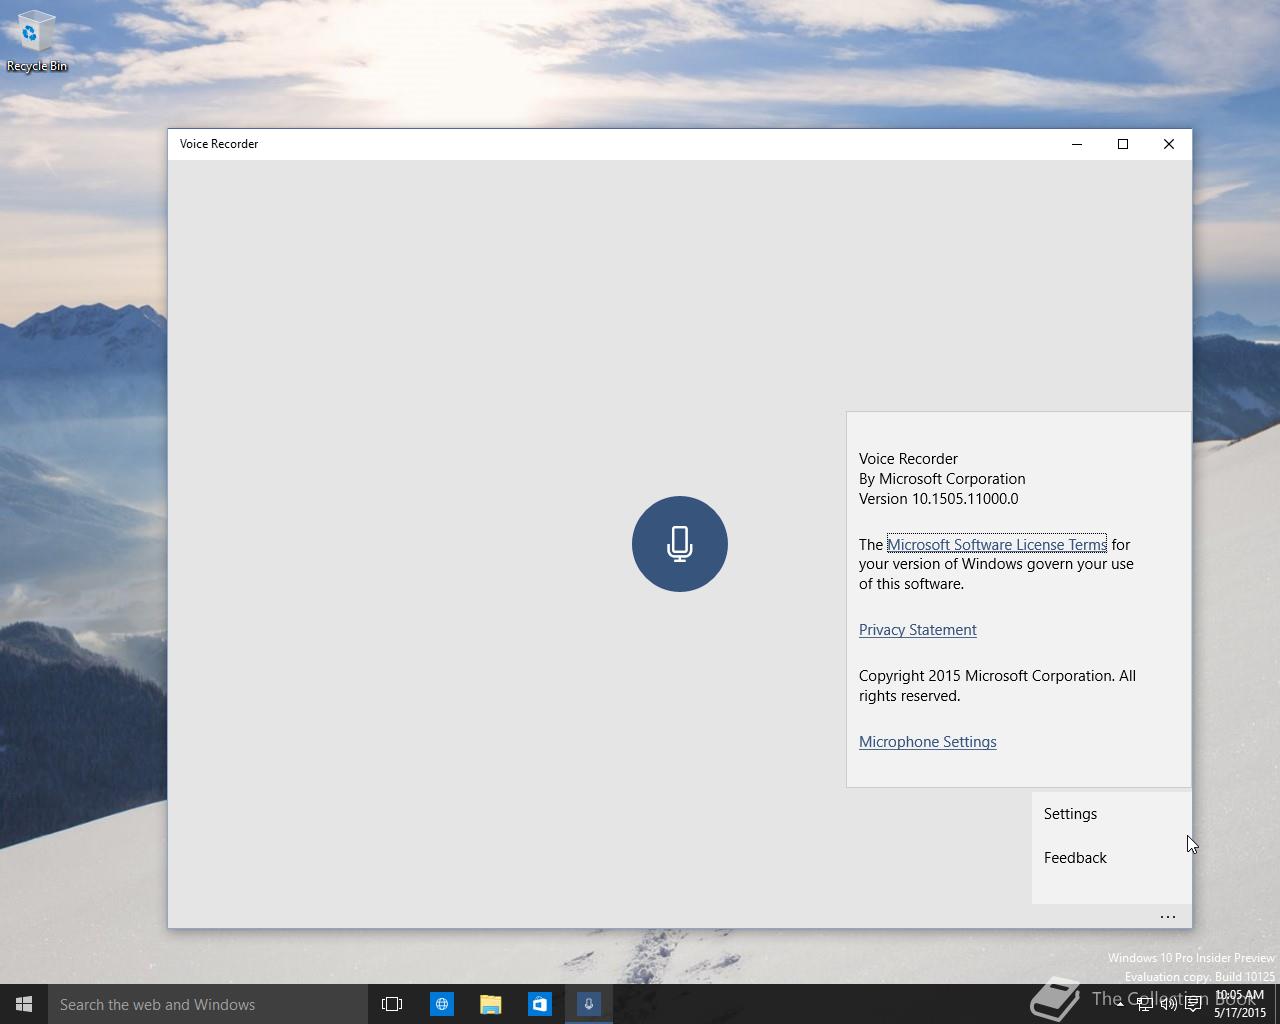Screen dimensions: 1280x1024
Task: Click the taskbar clock showing 10:05 AM
Action: [1240, 1004]
